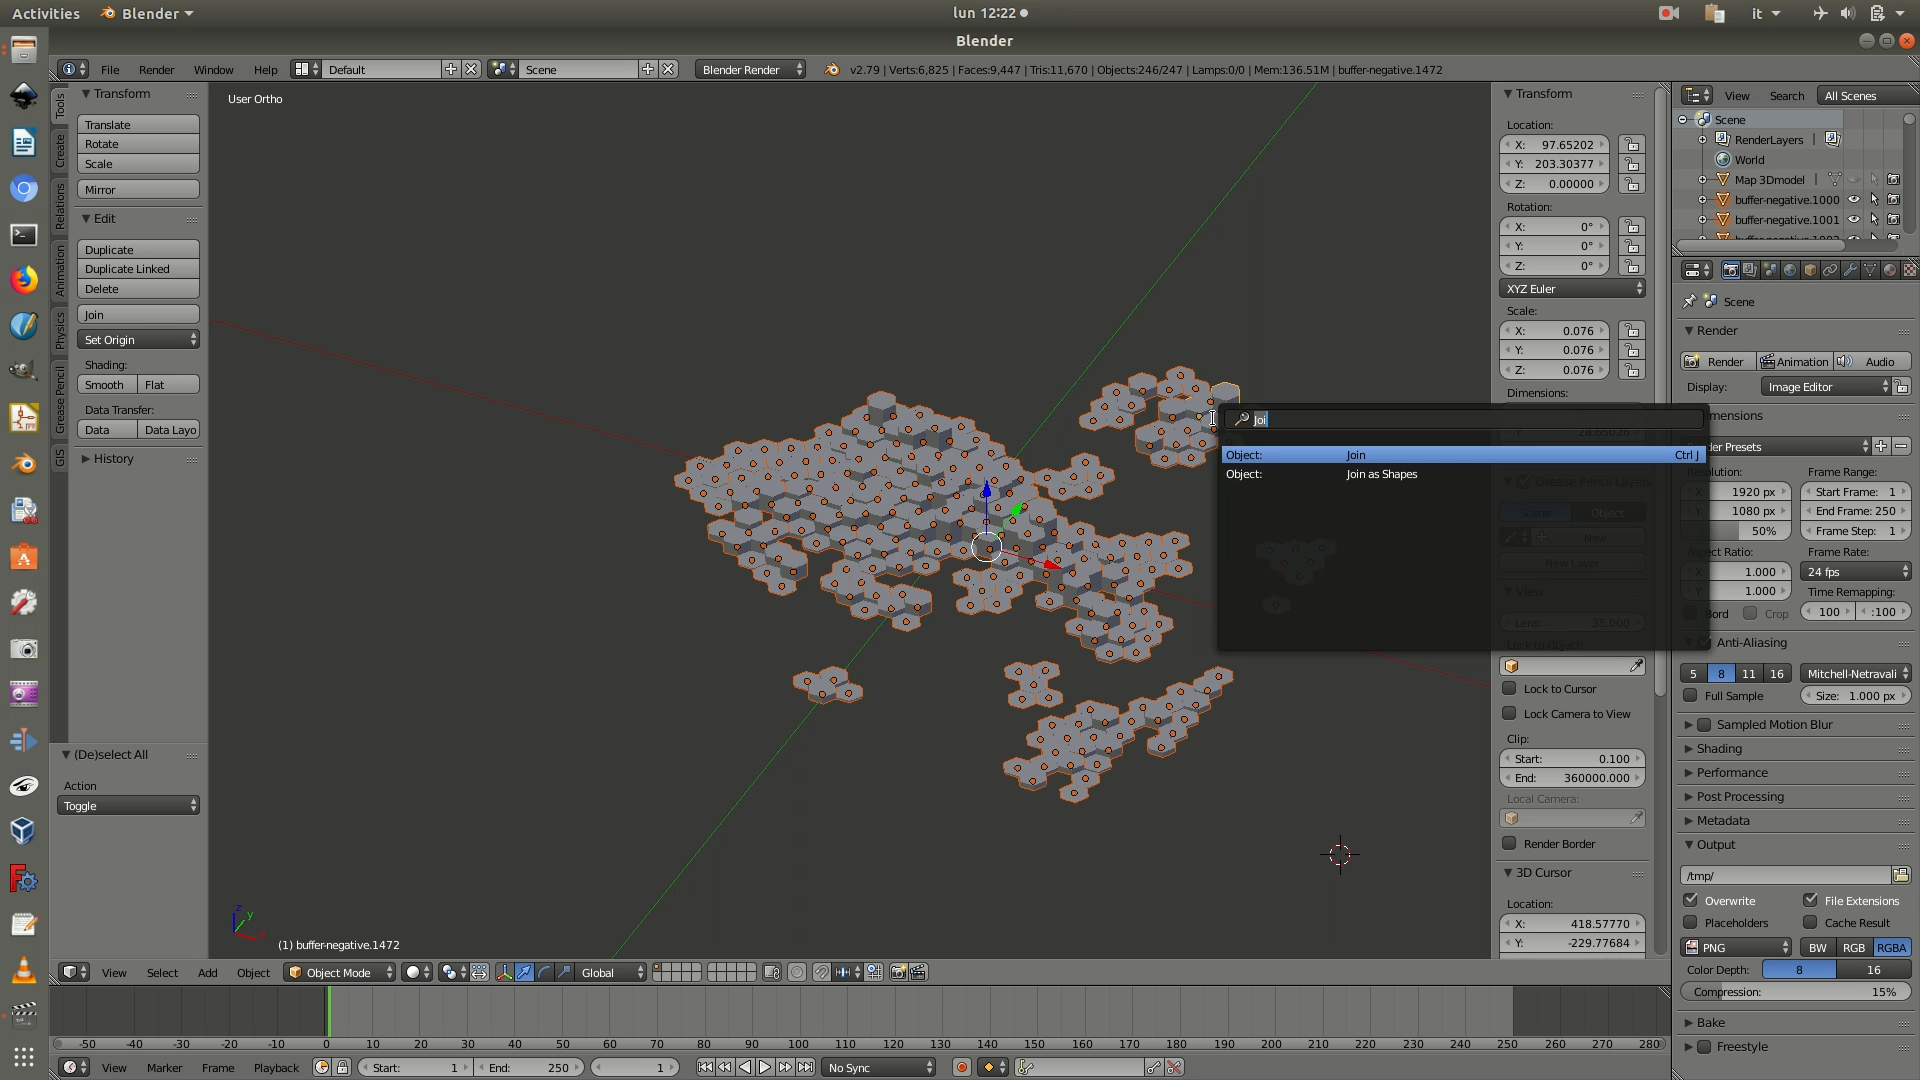Enable Placeholders checkbox
This screenshot has width=1920, height=1080.
(1690, 922)
